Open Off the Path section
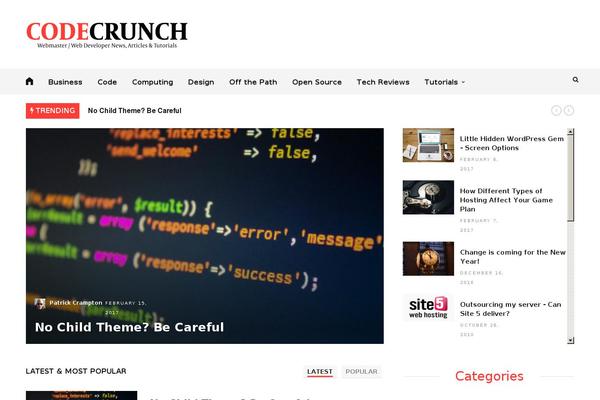 click(253, 82)
